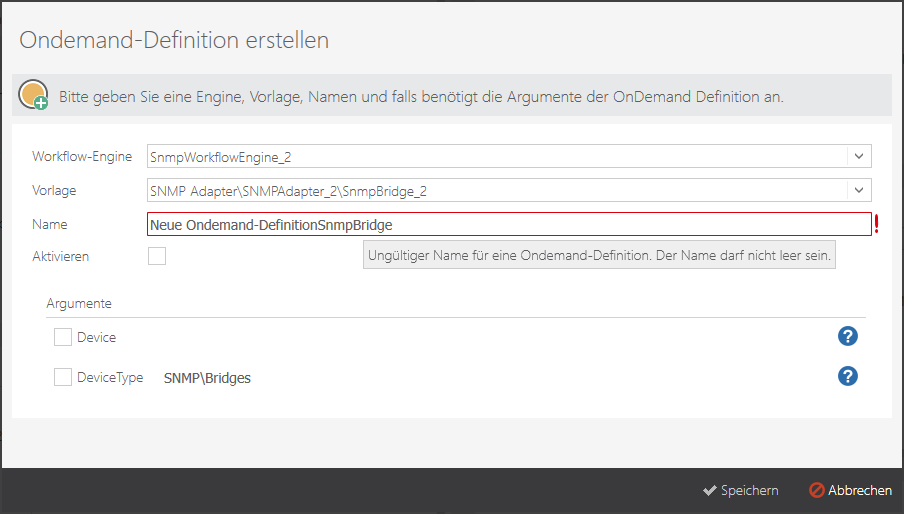Click into the Name input field
The height and width of the screenshot is (514, 904).
[x=509, y=224]
